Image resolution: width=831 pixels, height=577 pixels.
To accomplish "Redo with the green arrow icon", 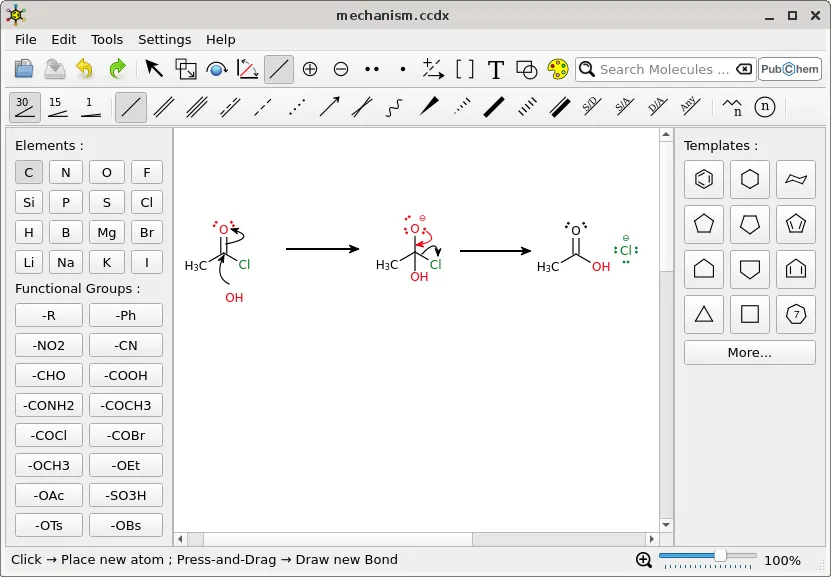I will point(117,69).
